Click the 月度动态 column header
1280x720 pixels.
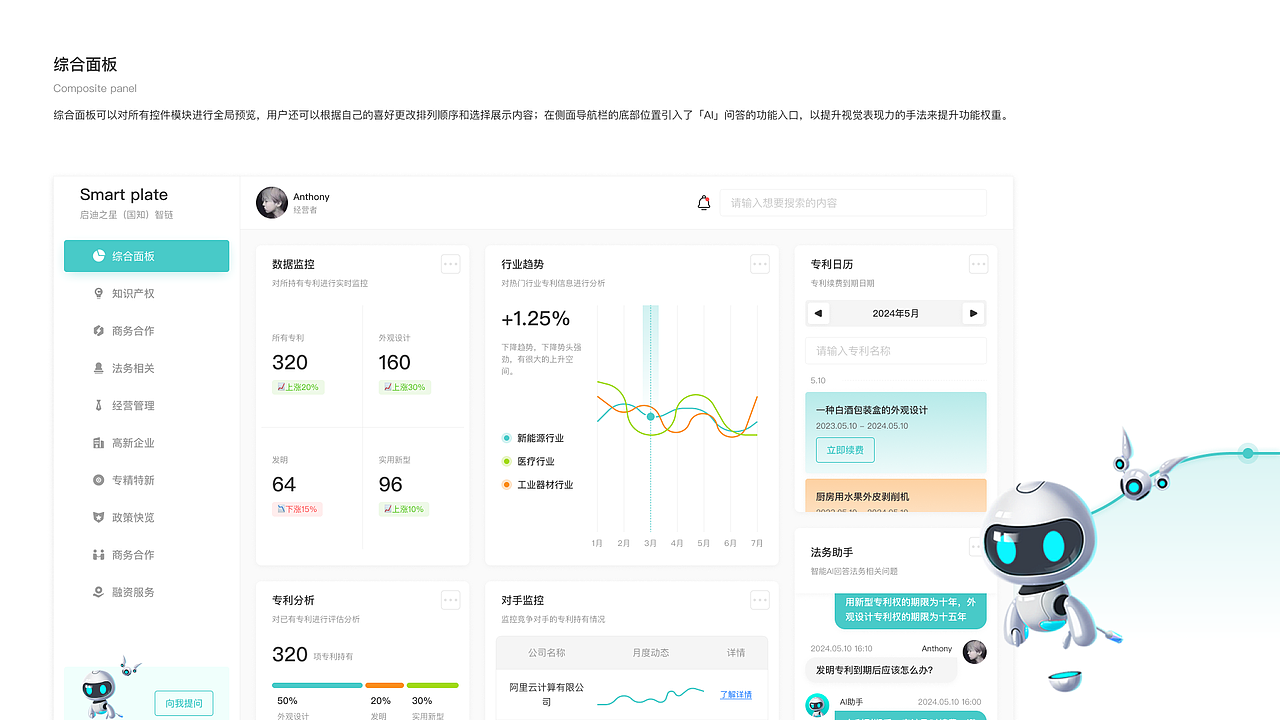pos(651,653)
